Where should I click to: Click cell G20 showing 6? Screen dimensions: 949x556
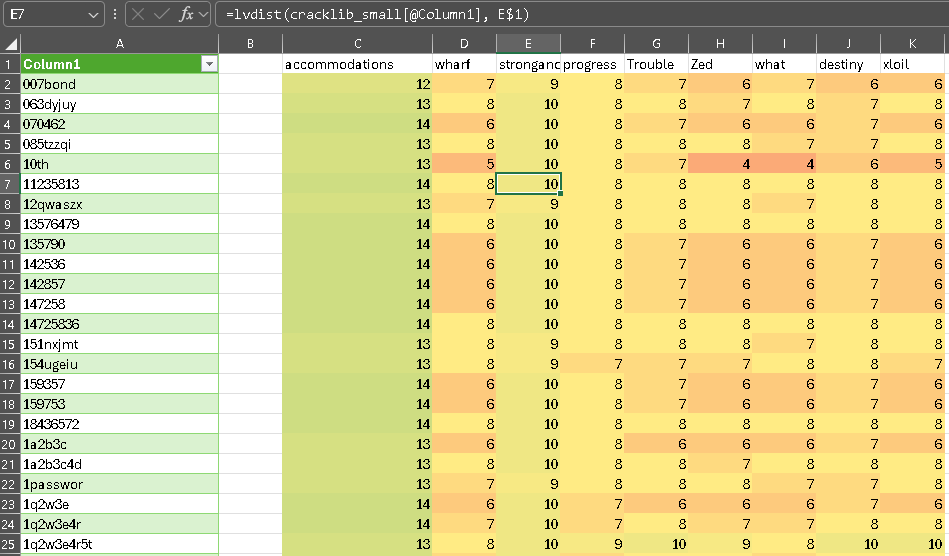click(657, 444)
